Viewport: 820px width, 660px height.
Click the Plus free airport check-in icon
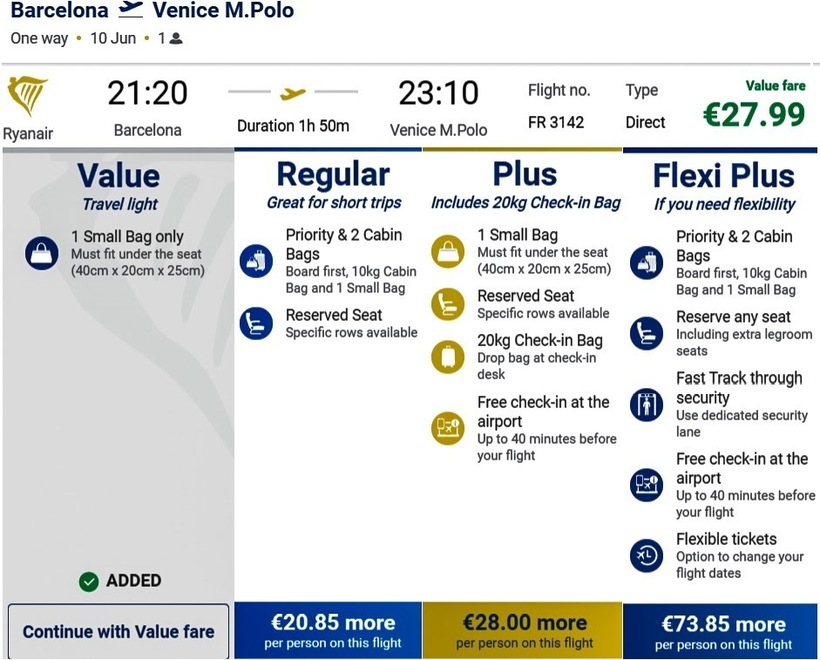pos(447,428)
